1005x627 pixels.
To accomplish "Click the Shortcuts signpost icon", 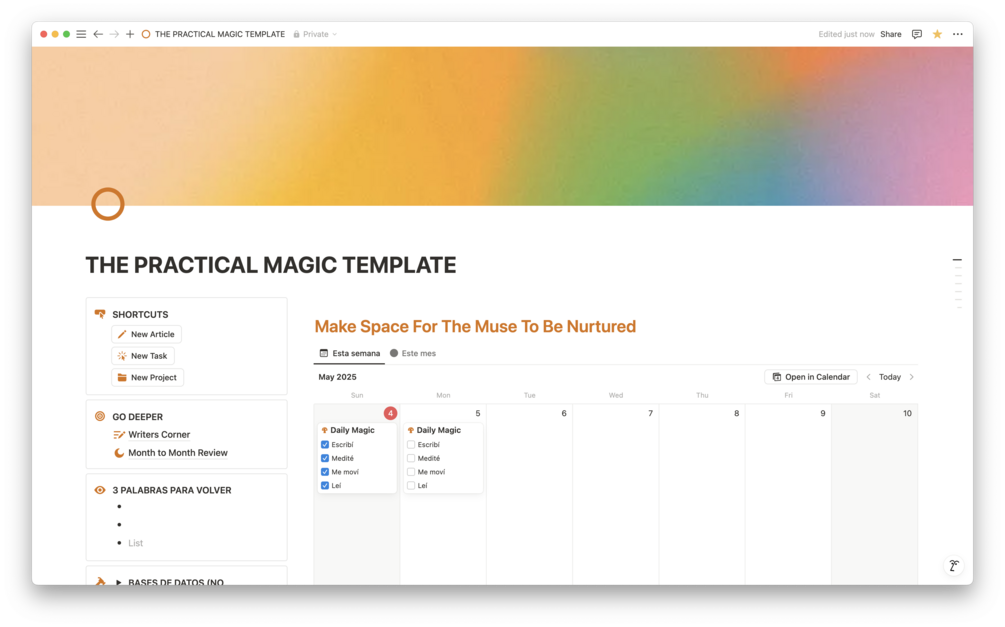I will point(100,314).
